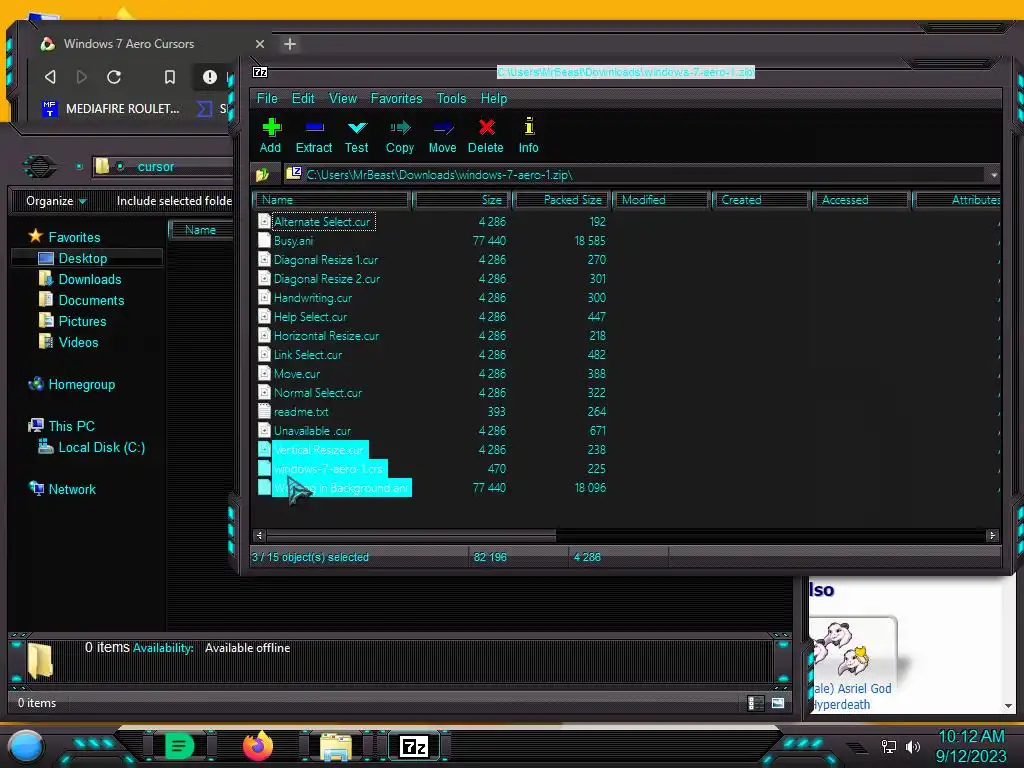
Task: Open the Tools menu in 7-Zip
Action: [x=451, y=98]
